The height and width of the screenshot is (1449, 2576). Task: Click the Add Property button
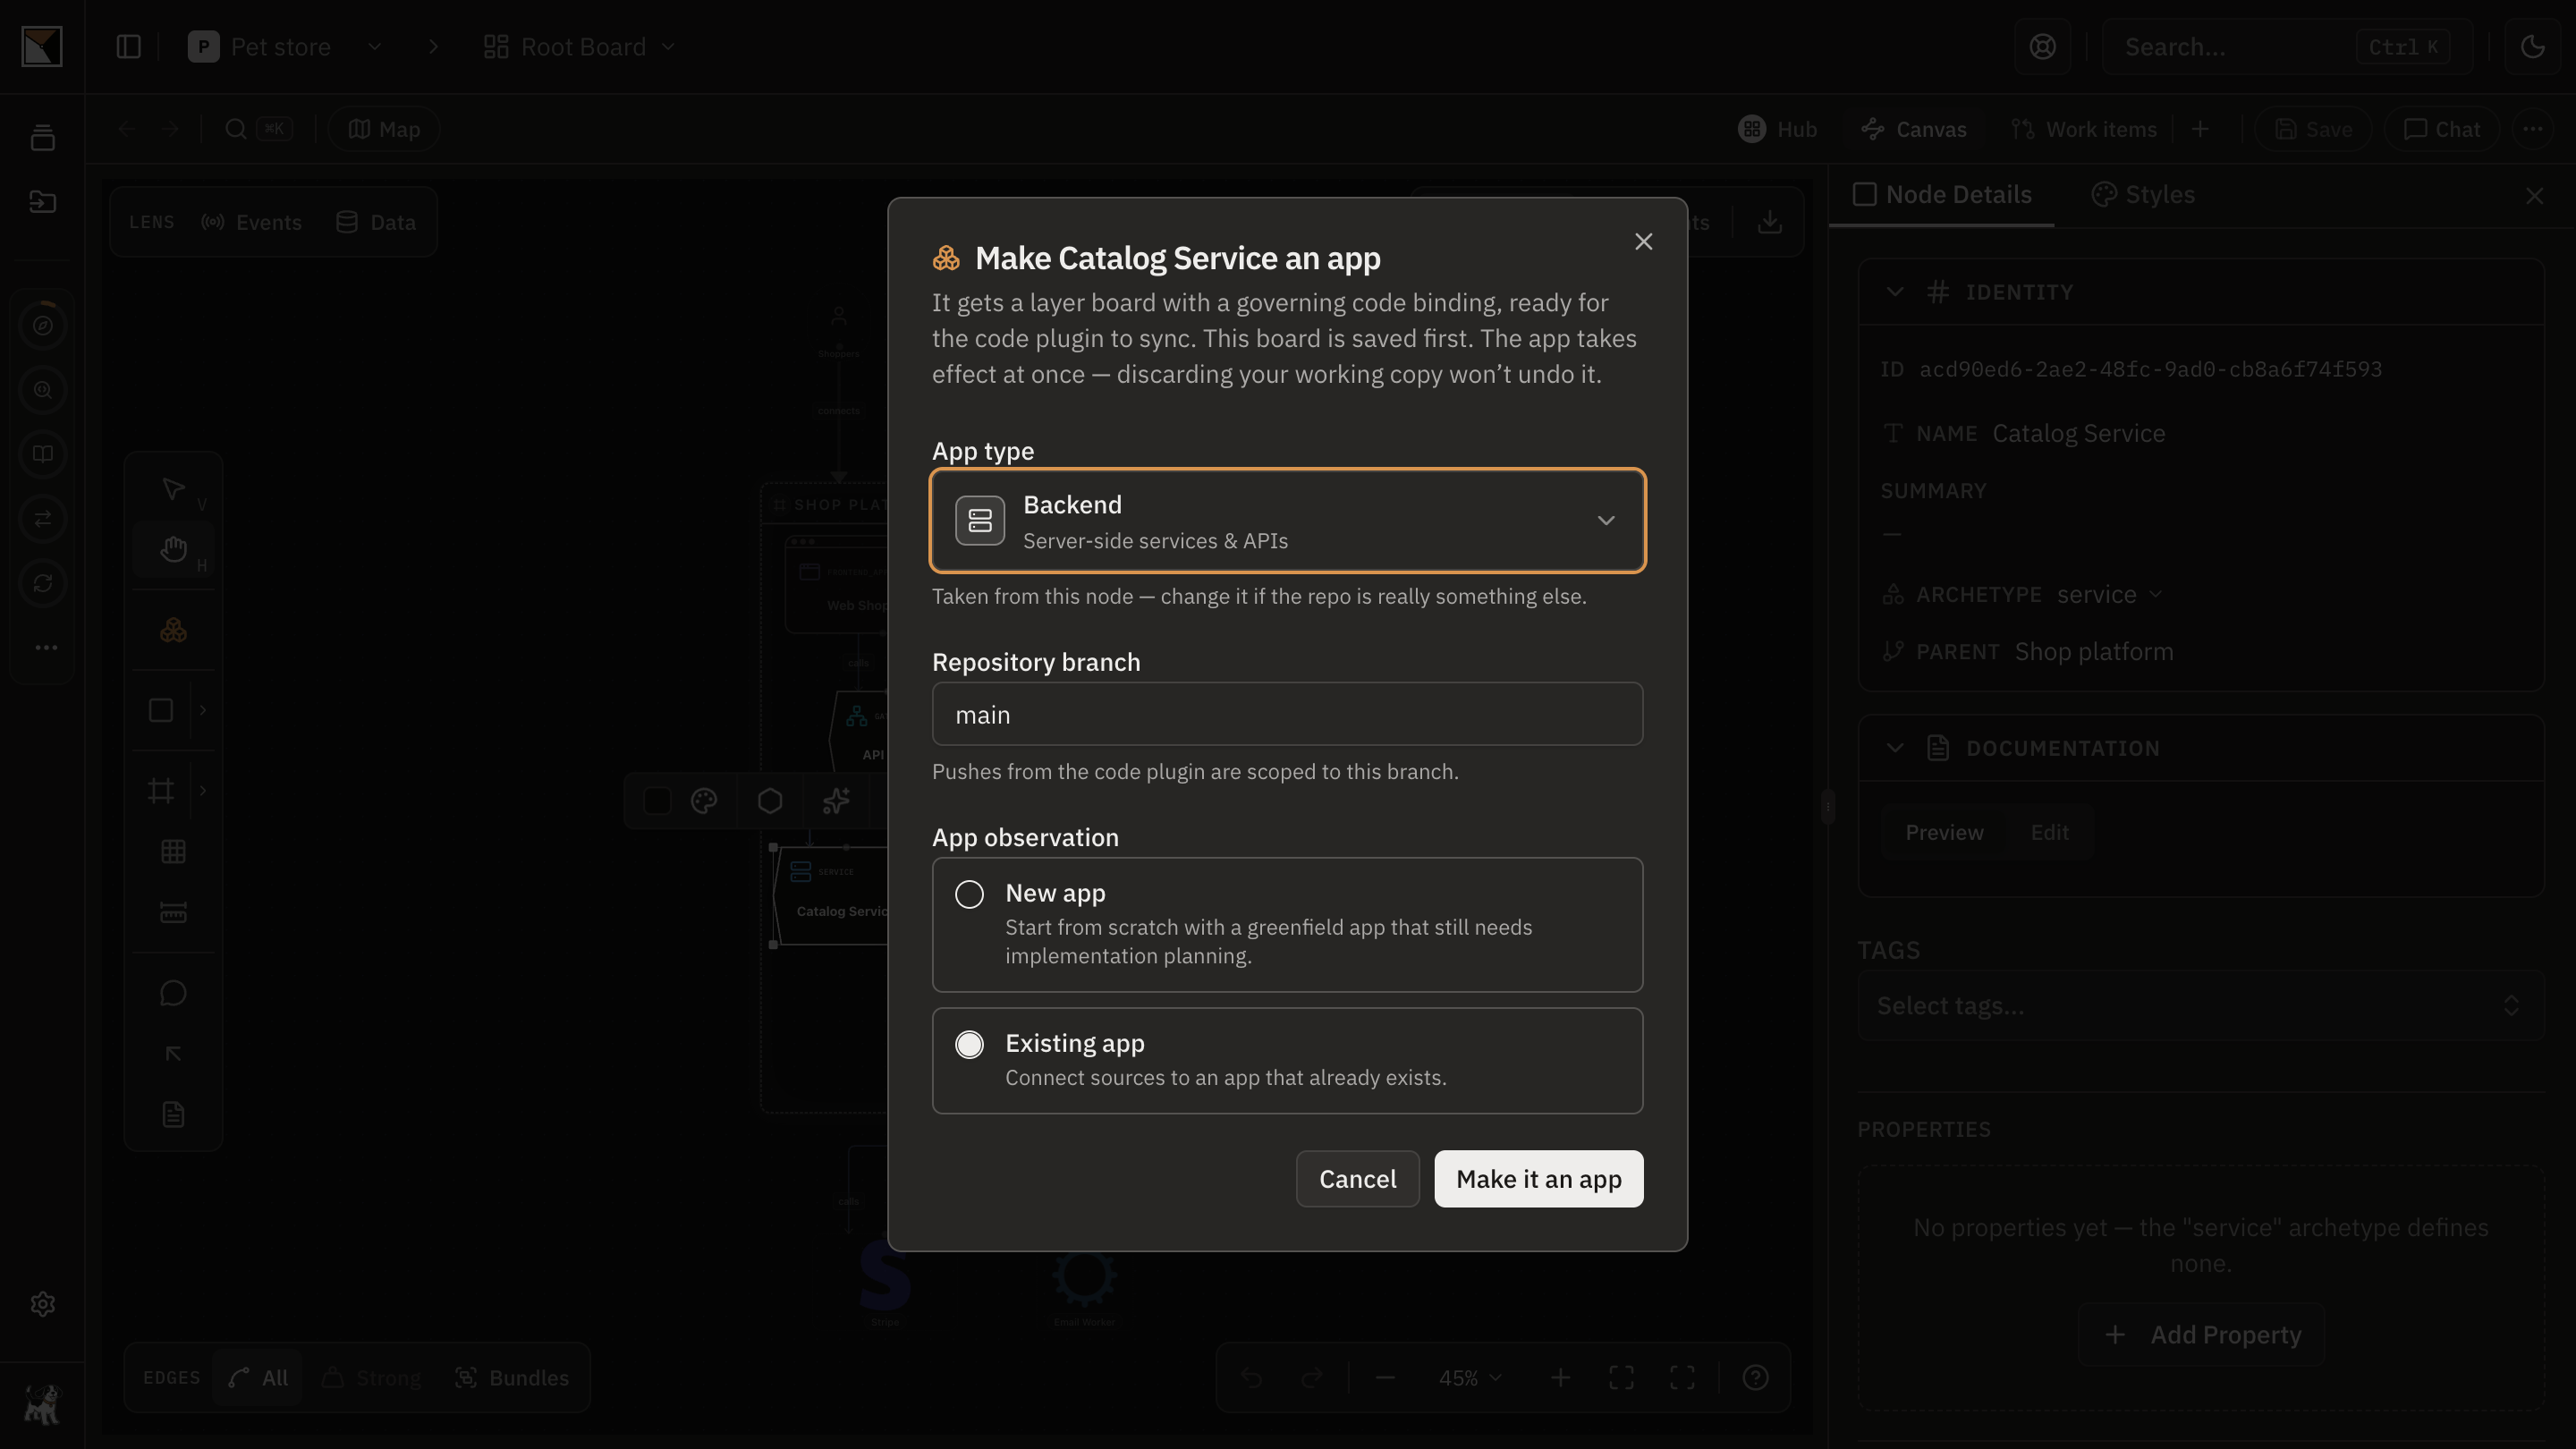click(2200, 1335)
